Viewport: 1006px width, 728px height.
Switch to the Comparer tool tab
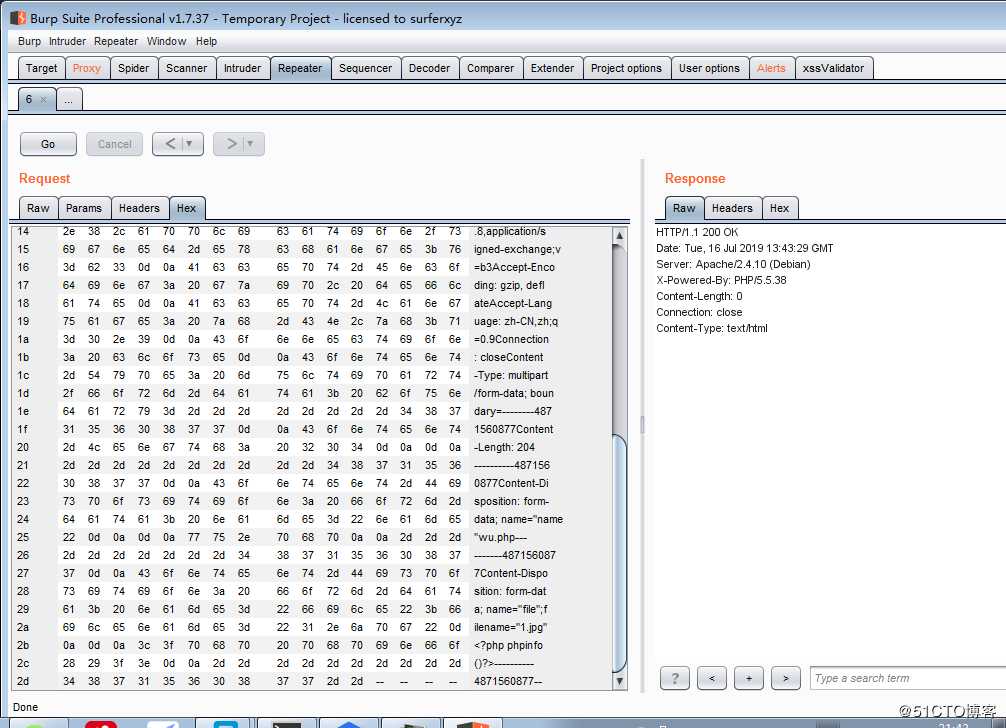pyautogui.click(x=490, y=68)
